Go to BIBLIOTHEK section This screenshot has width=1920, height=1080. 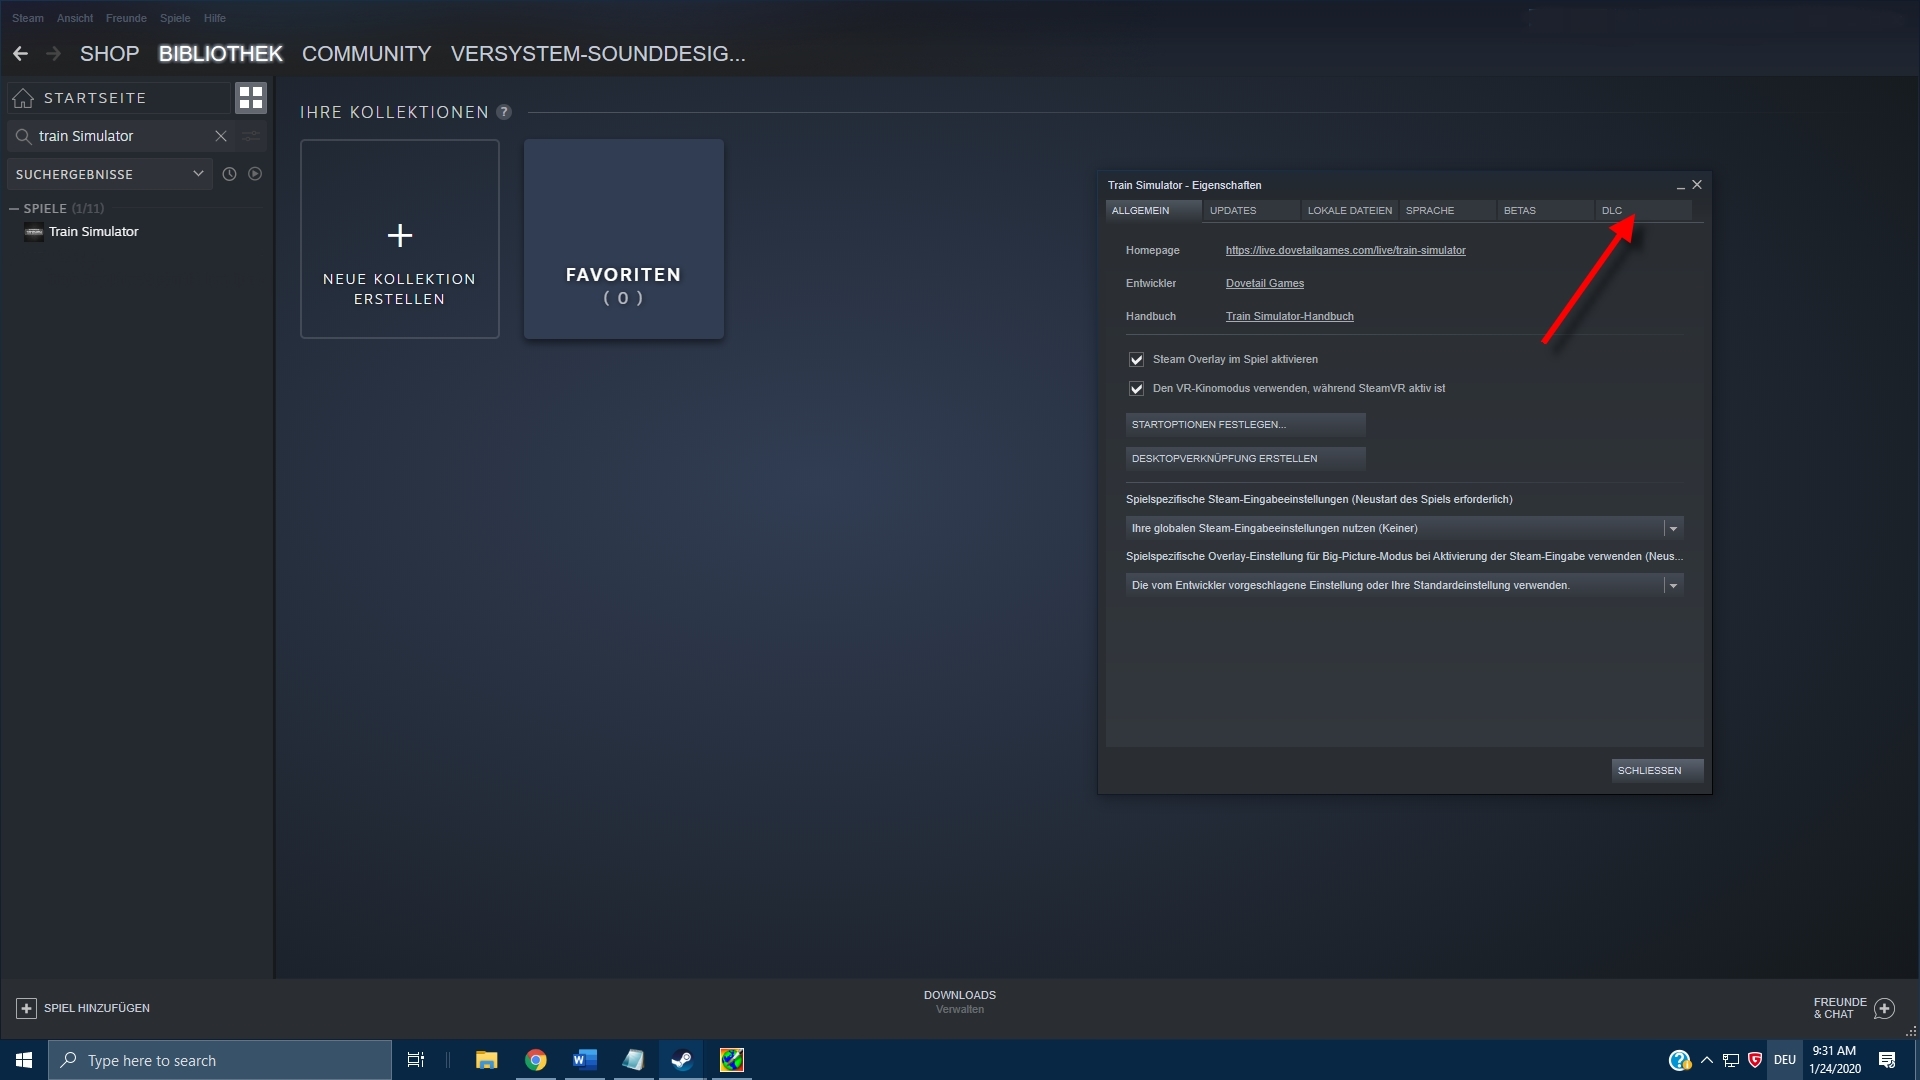click(x=221, y=54)
